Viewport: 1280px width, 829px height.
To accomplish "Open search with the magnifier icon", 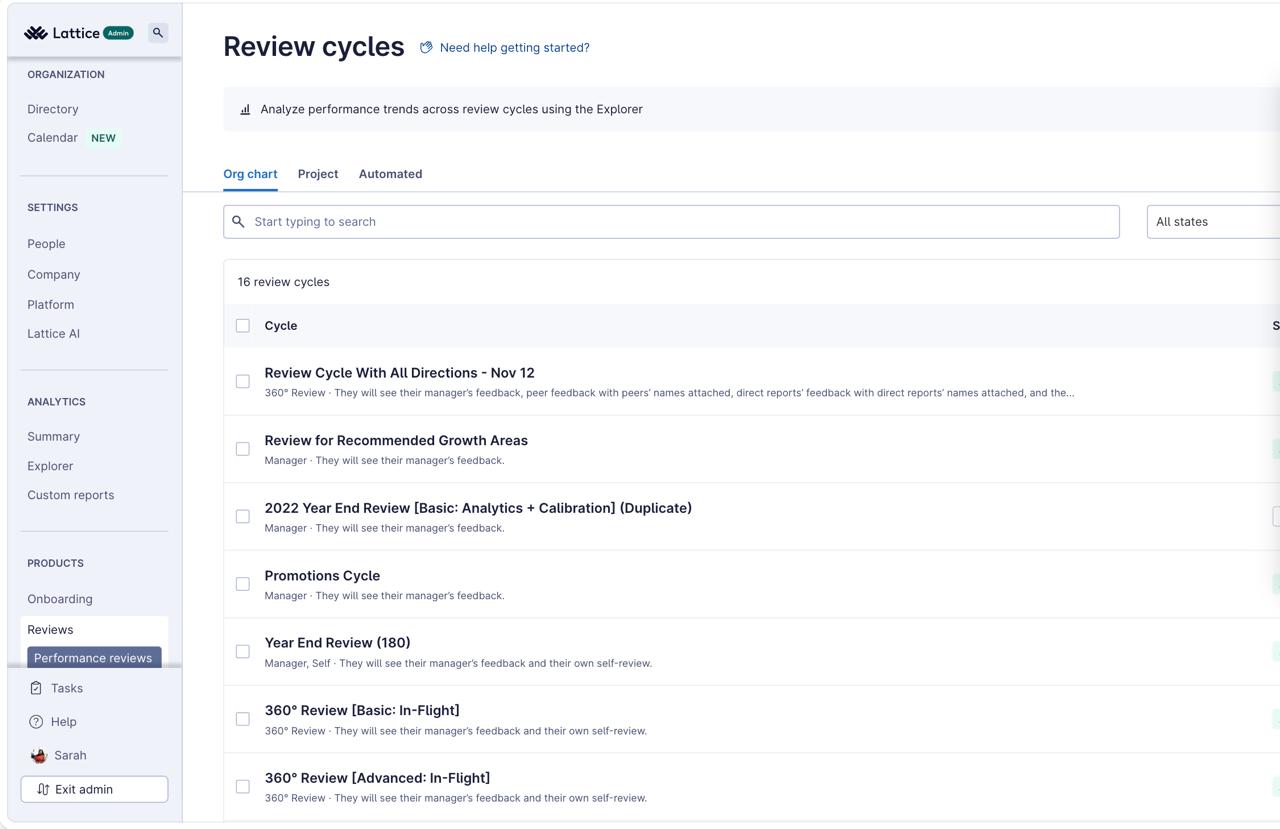I will click(x=158, y=33).
